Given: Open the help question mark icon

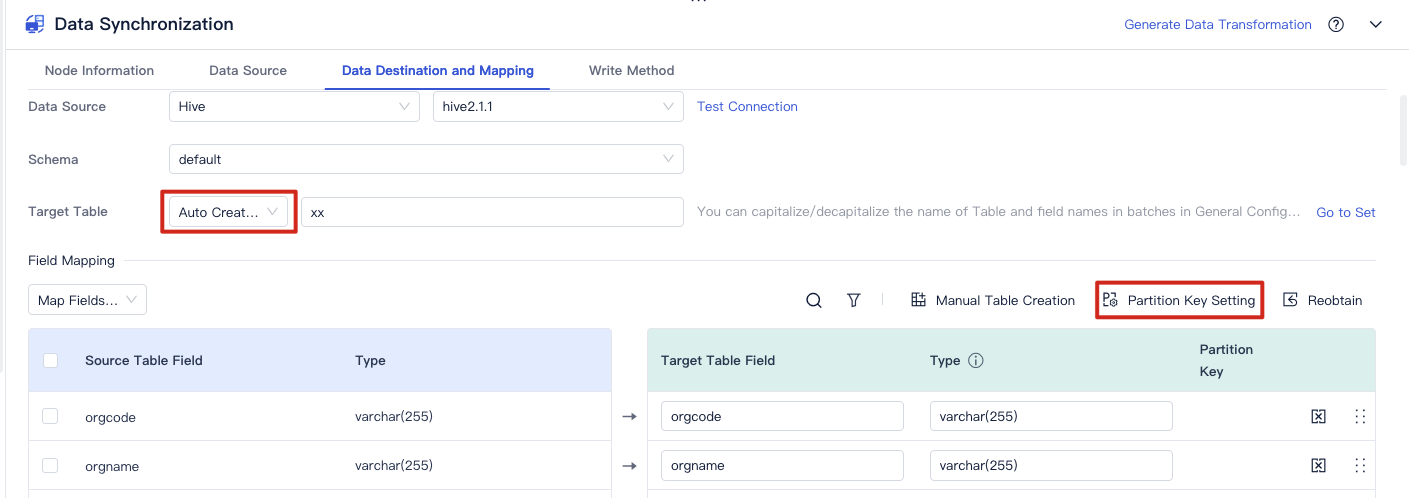Looking at the screenshot, I should coord(1336,25).
